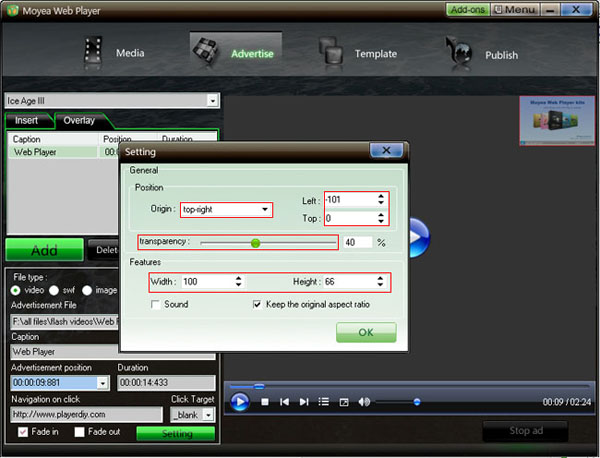Confirm settings with OK button
Viewport: 600px width, 458px height.
pos(366,332)
